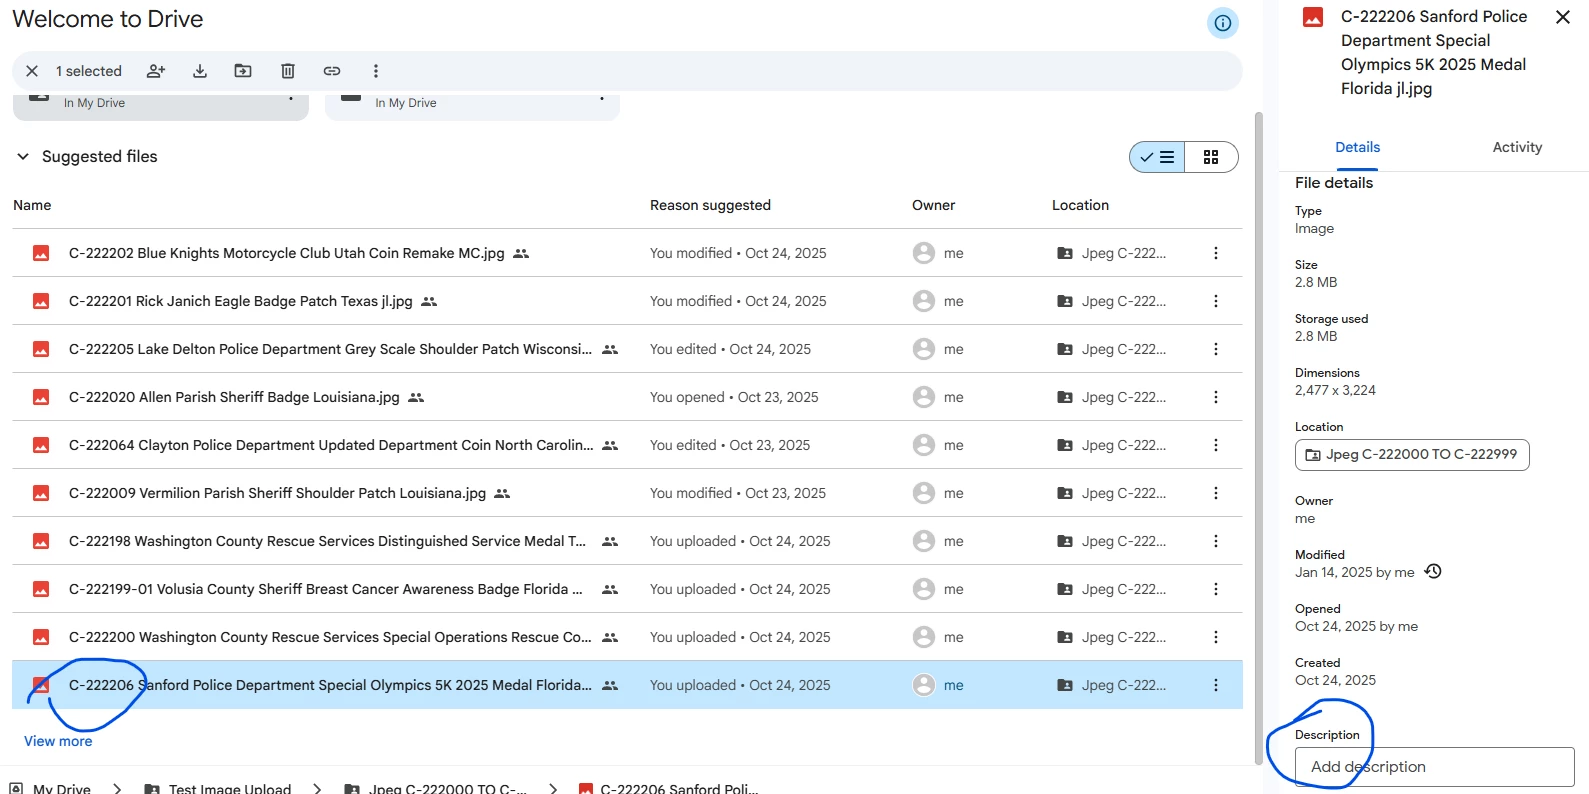This screenshot has width=1589, height=794.
Task: Click the Owner column header
Action: [x=933, y=205]
